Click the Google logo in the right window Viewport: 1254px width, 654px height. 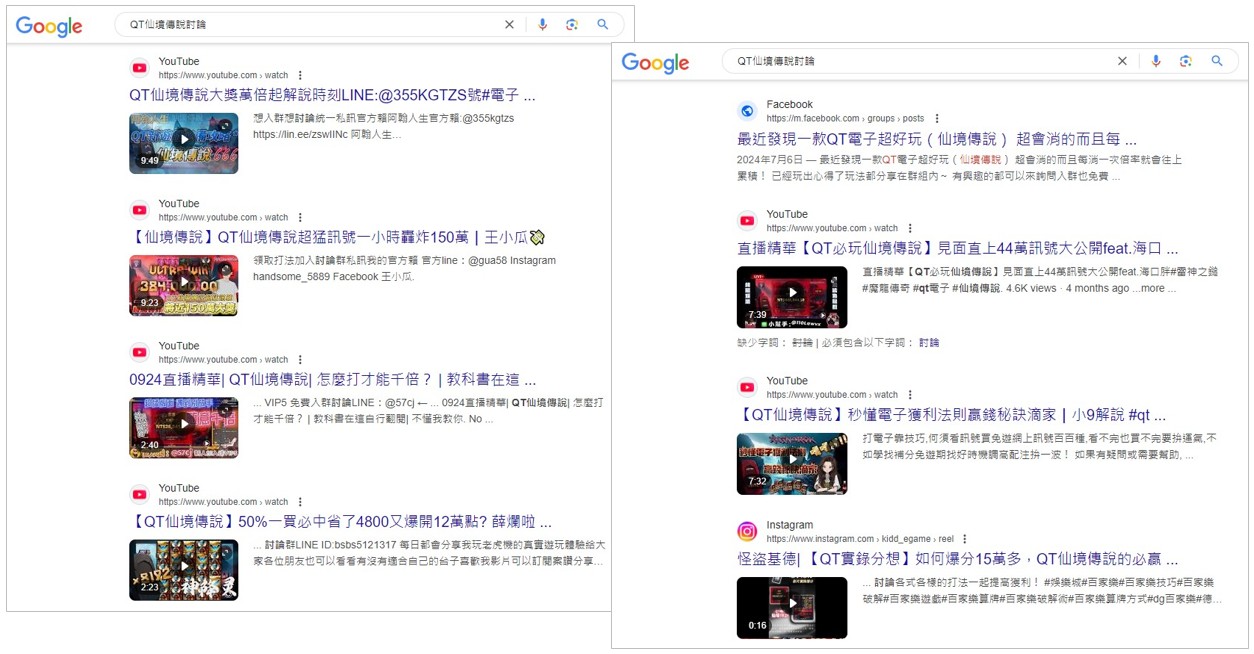coord(656,63)
